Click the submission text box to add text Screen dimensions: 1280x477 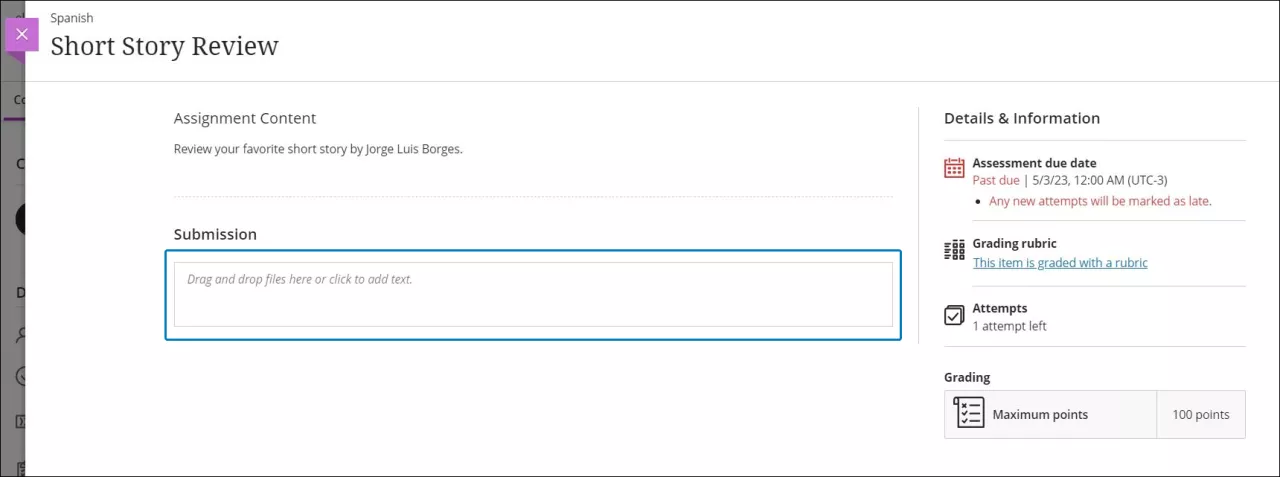coord(533,294)
